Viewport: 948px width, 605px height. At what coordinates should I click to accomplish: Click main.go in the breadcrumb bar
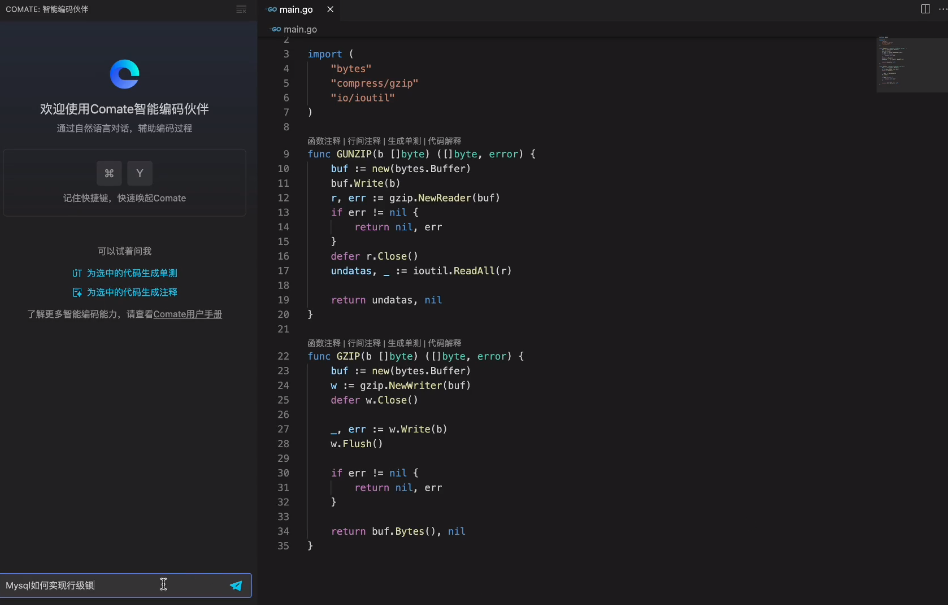click(x=299, y=29)
